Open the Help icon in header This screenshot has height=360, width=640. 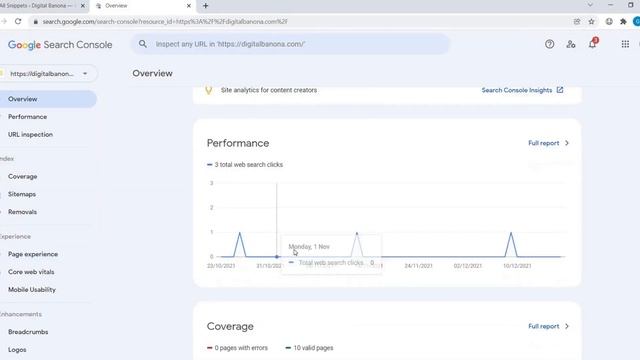(x=549, y=44)
